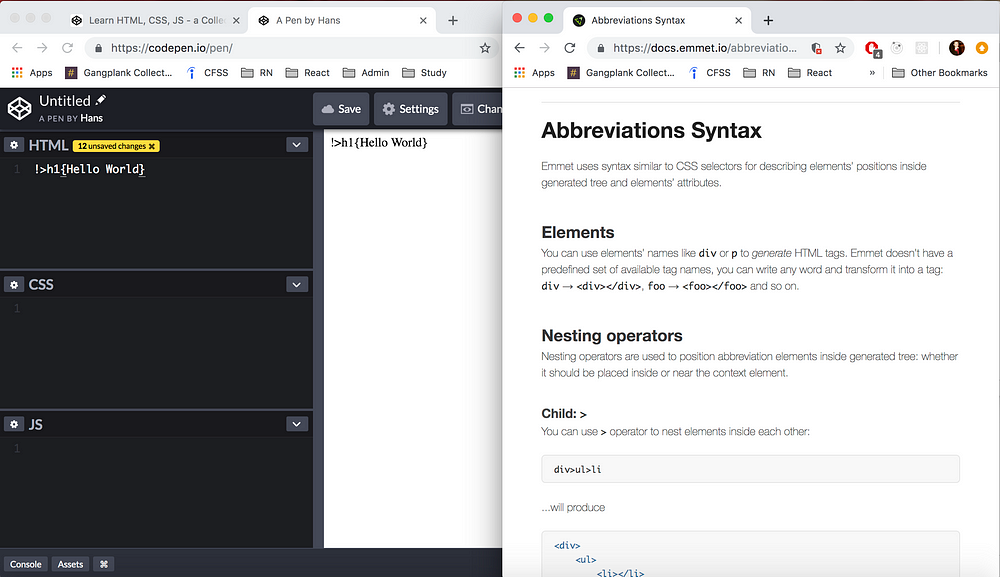
Task: Click the CSS editor first line
Action: 156,309
